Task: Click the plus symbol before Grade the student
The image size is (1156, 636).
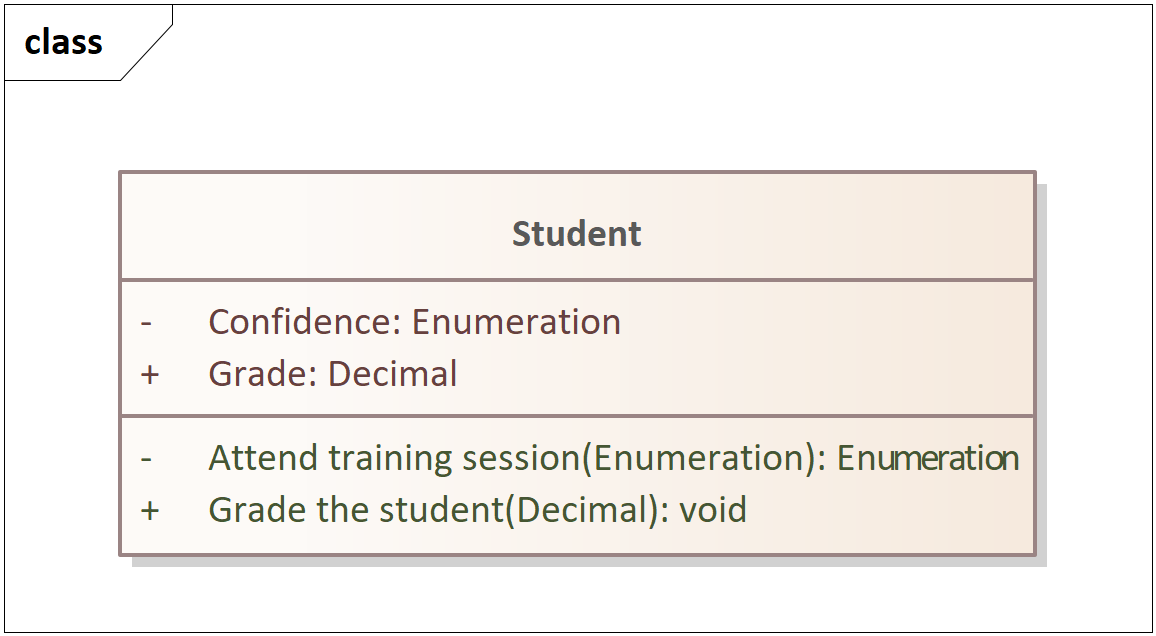Action: [x=150, y=510]
